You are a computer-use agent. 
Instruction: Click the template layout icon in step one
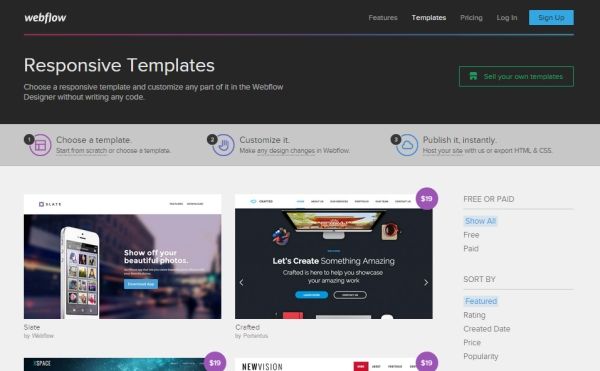(x=41, y=145)
